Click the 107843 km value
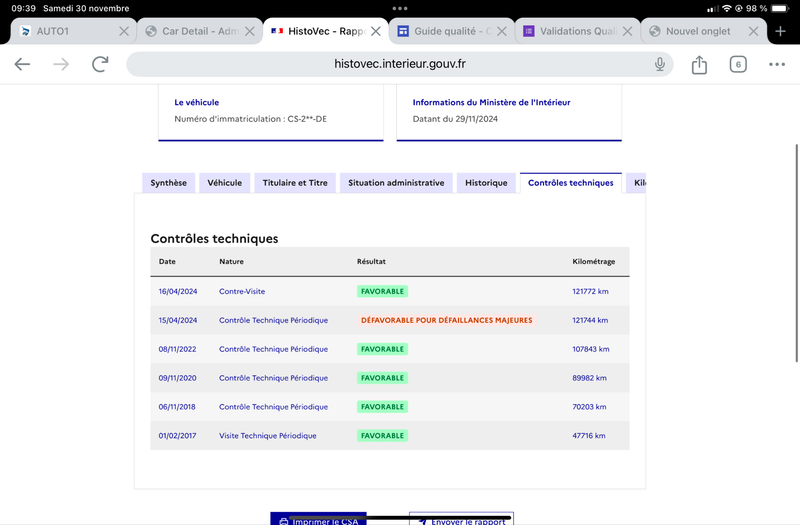The image size is (800, 525). point(591,349)
